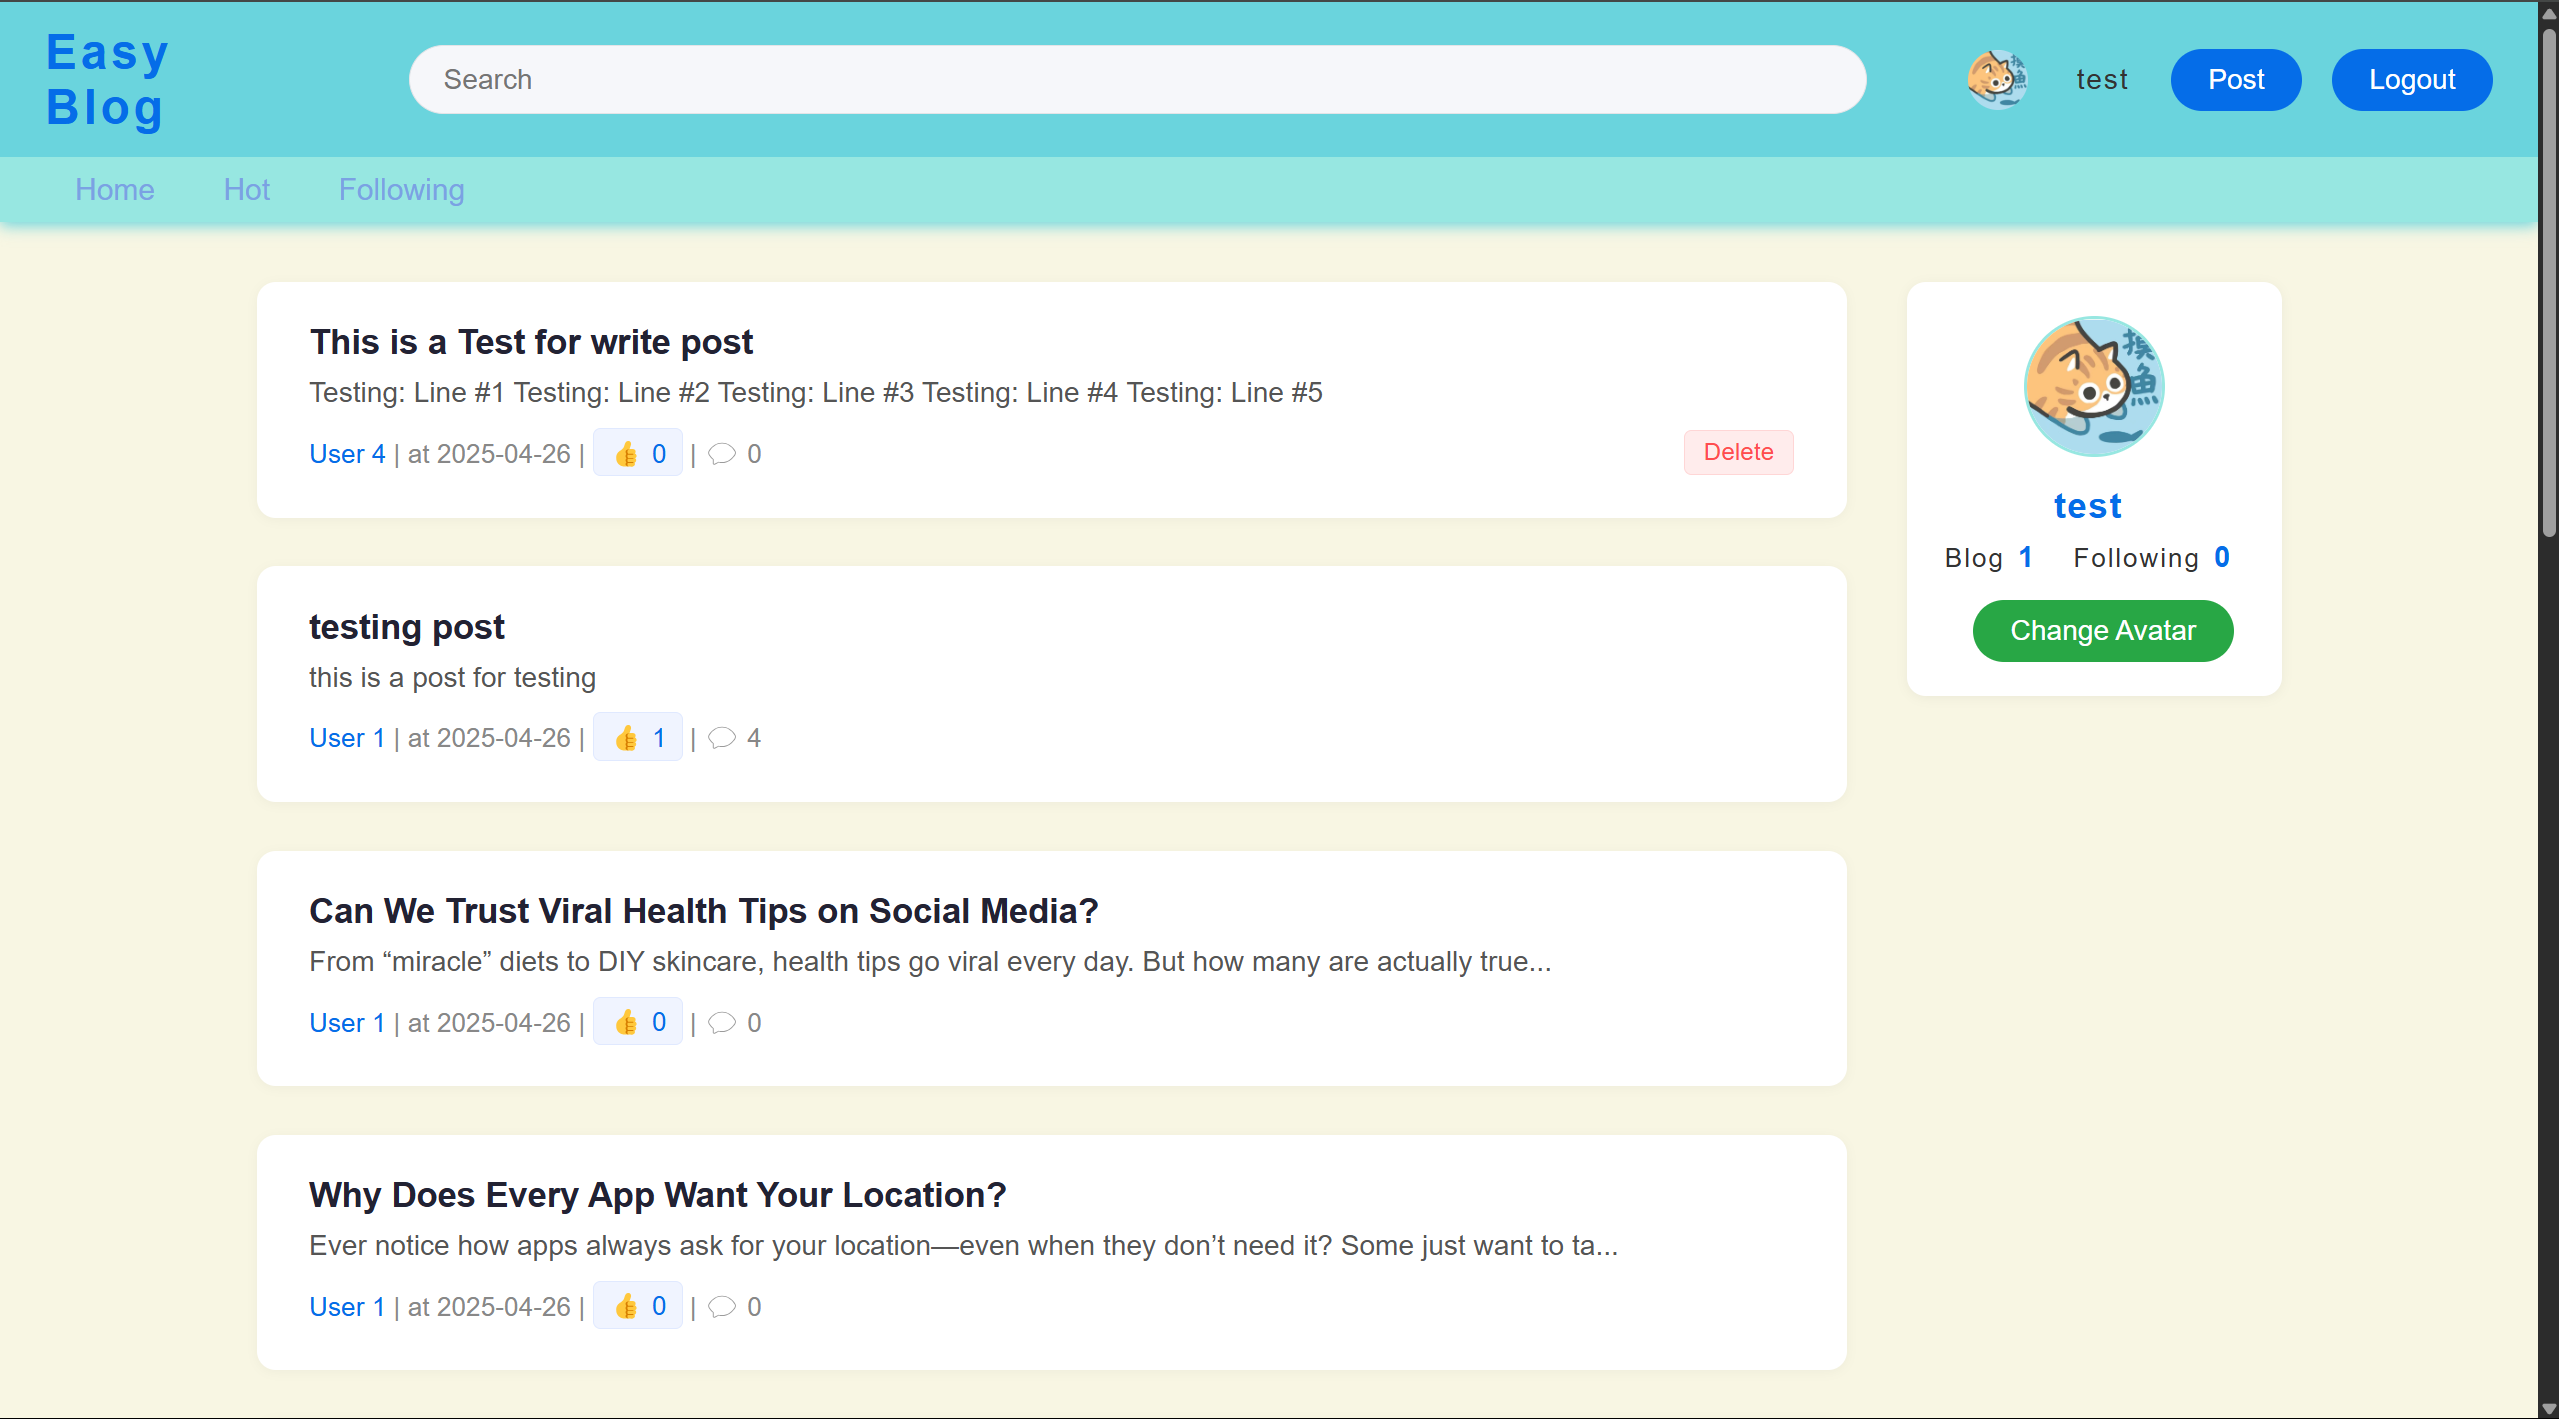This screenshot has height=1419, width=2559.
Task: Switch to the Hot tab
Action: [x=246, y=190]
